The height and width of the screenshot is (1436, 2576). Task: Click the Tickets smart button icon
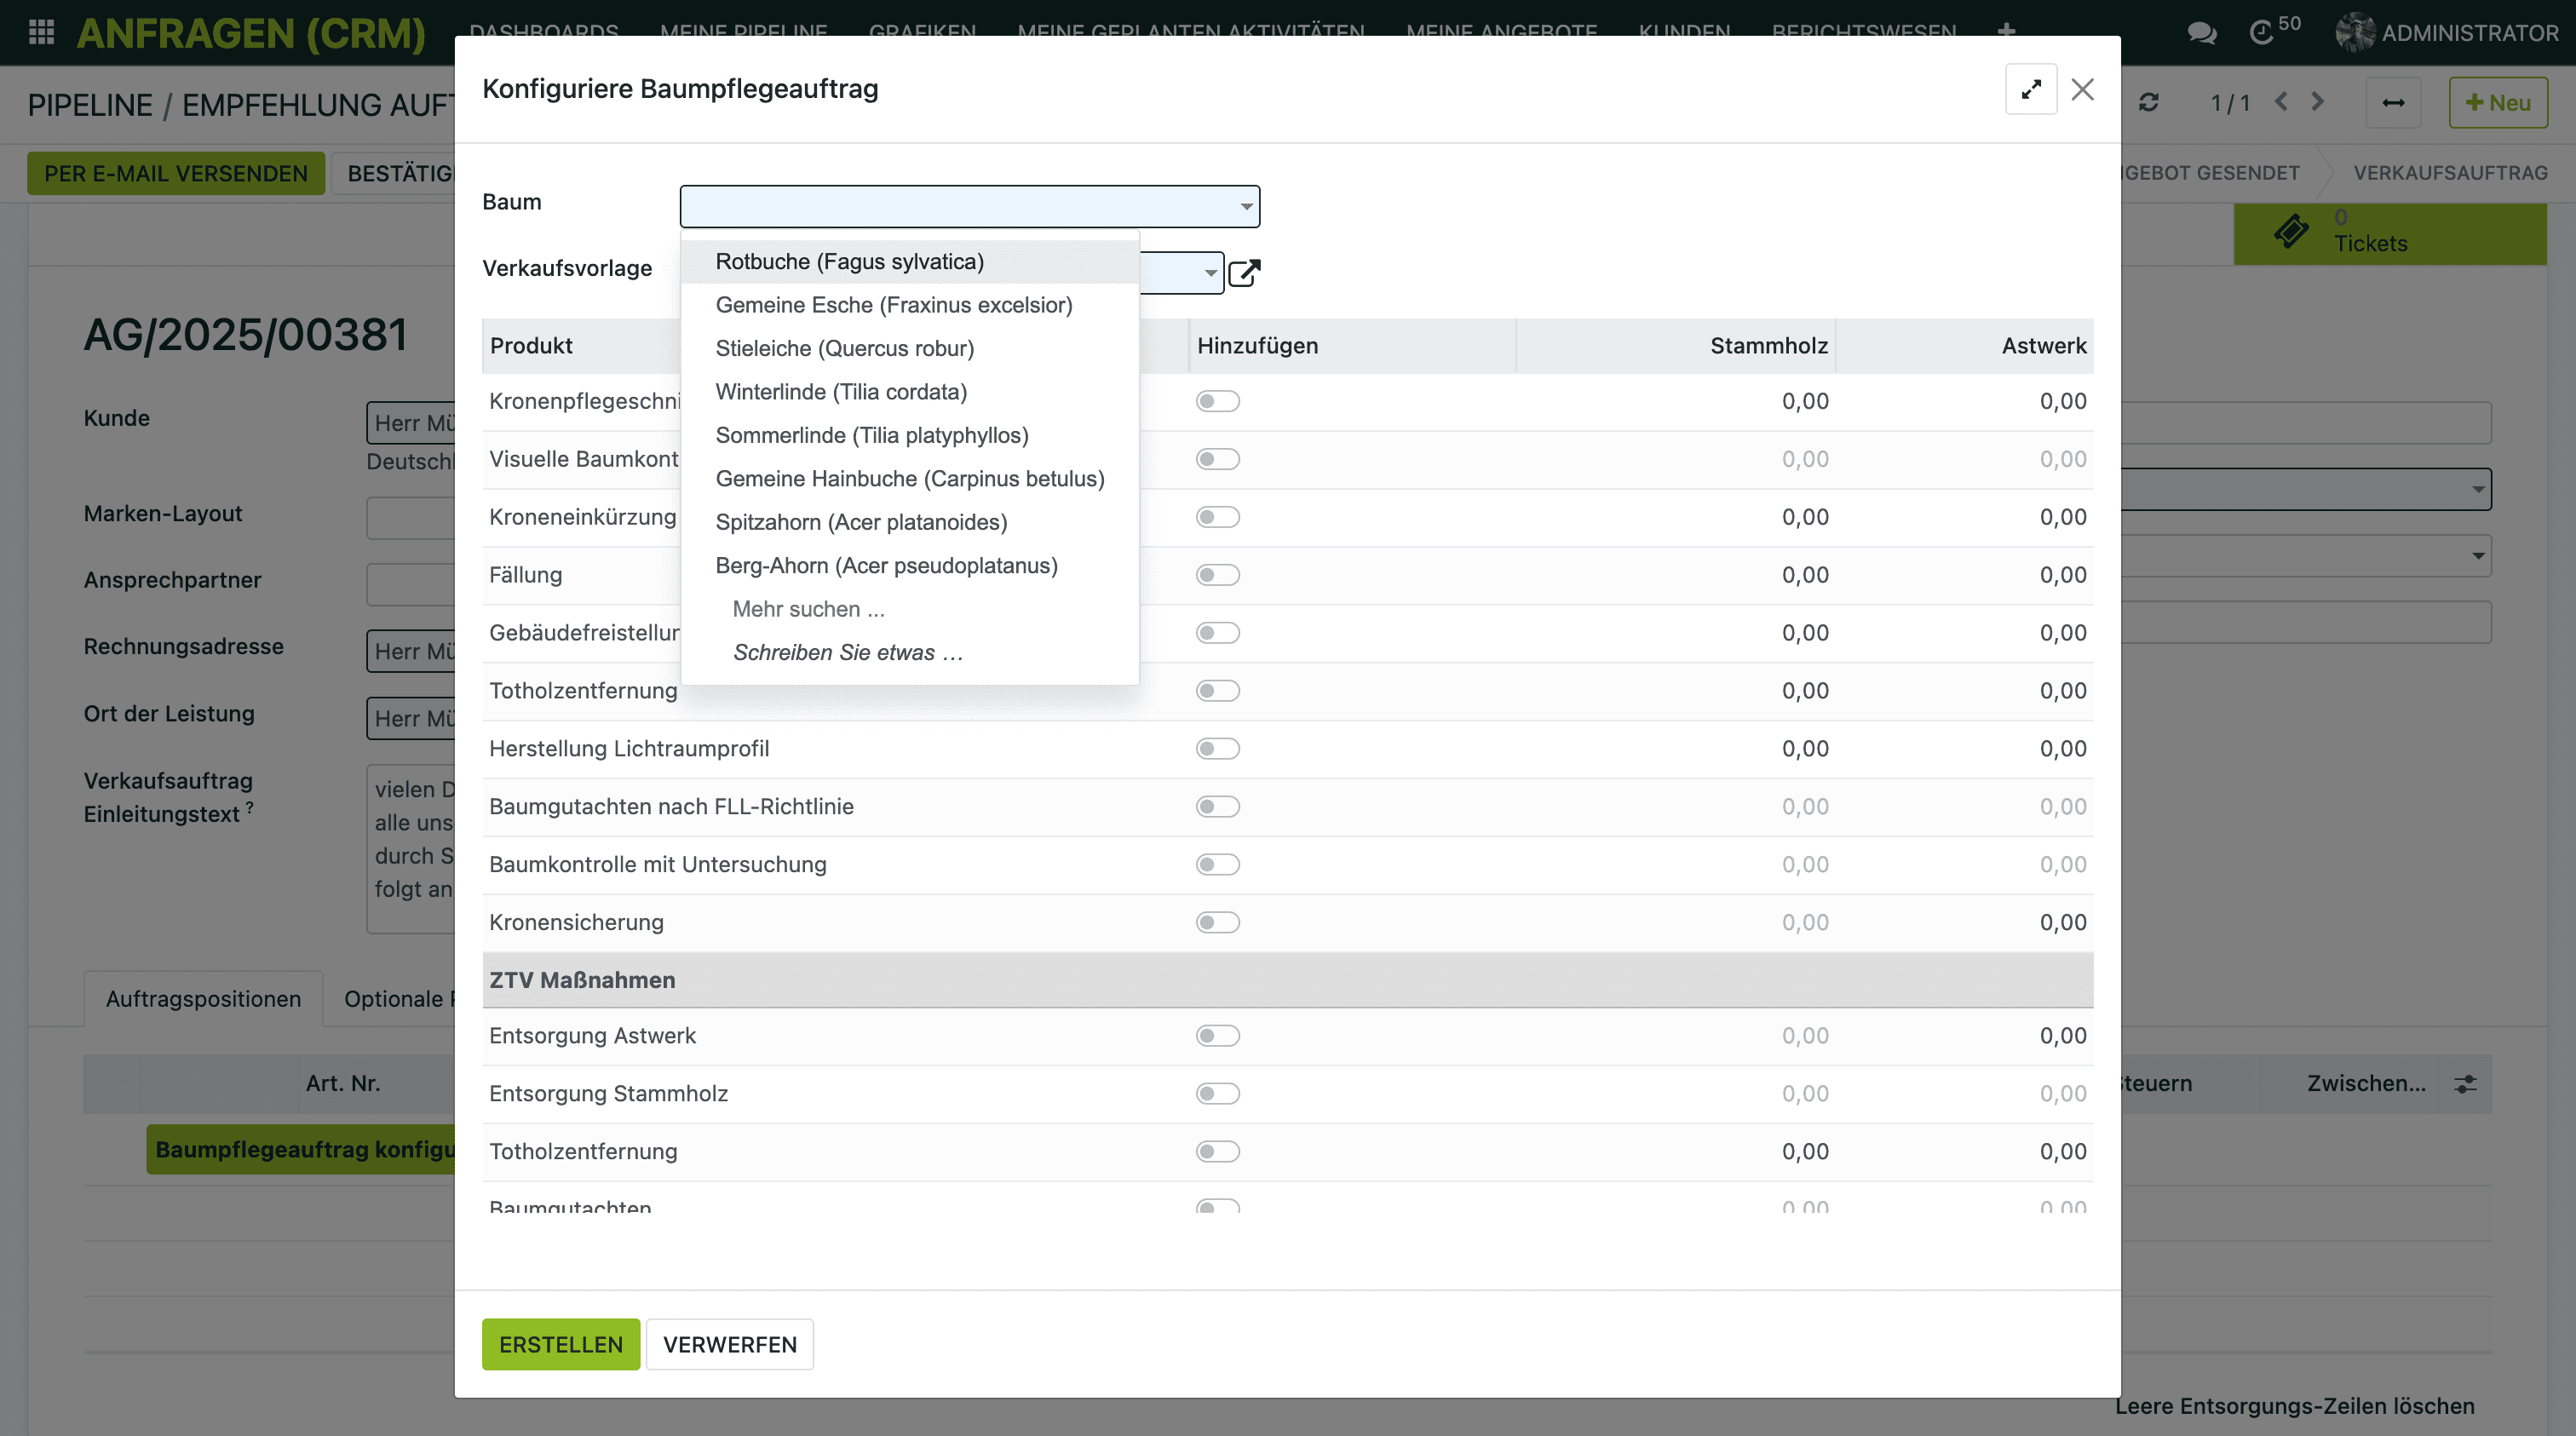point(2291,232)
